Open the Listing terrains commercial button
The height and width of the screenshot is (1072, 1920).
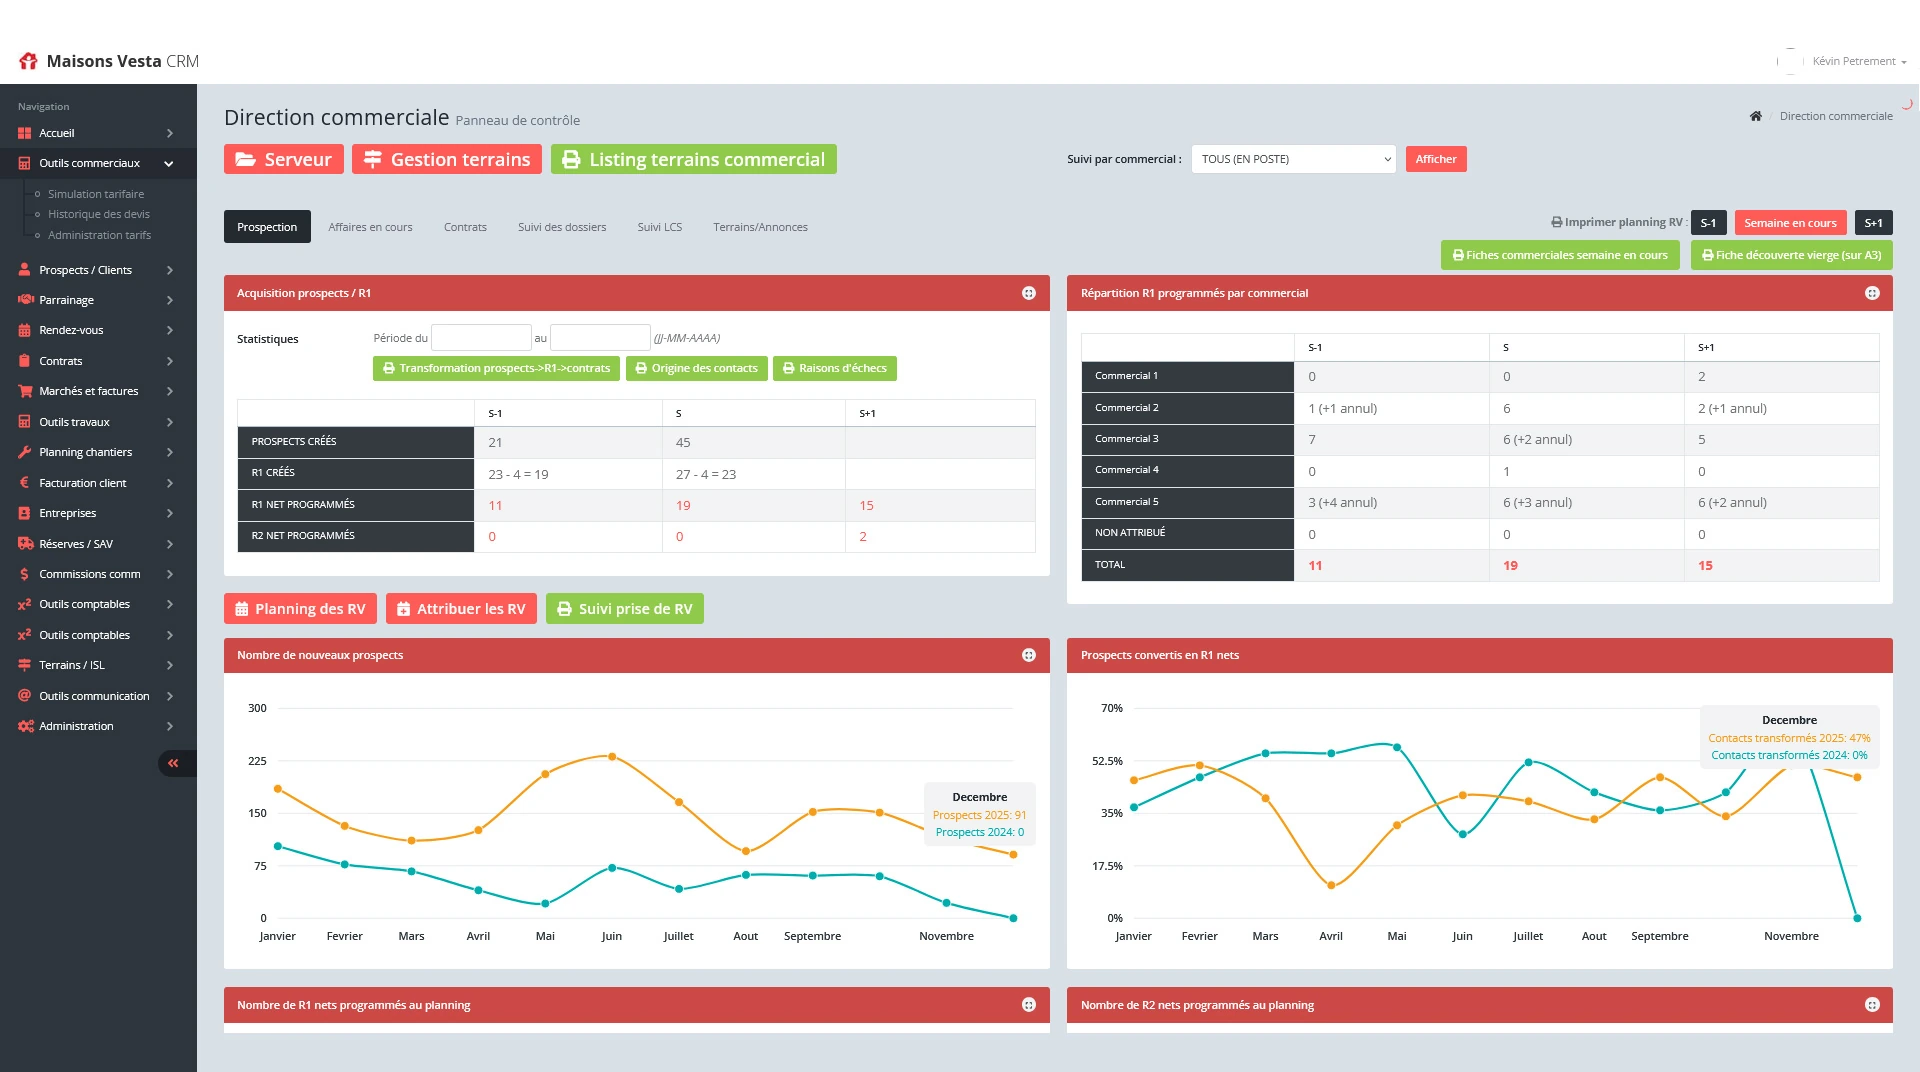(693, 159)
